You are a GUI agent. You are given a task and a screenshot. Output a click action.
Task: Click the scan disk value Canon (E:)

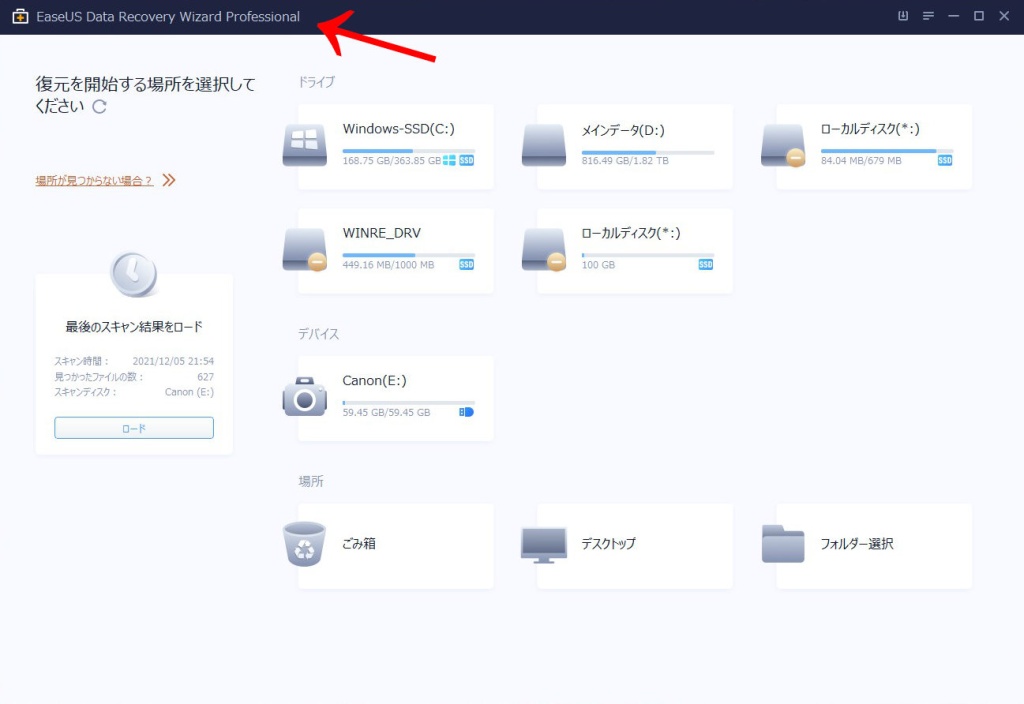(189, 392)
